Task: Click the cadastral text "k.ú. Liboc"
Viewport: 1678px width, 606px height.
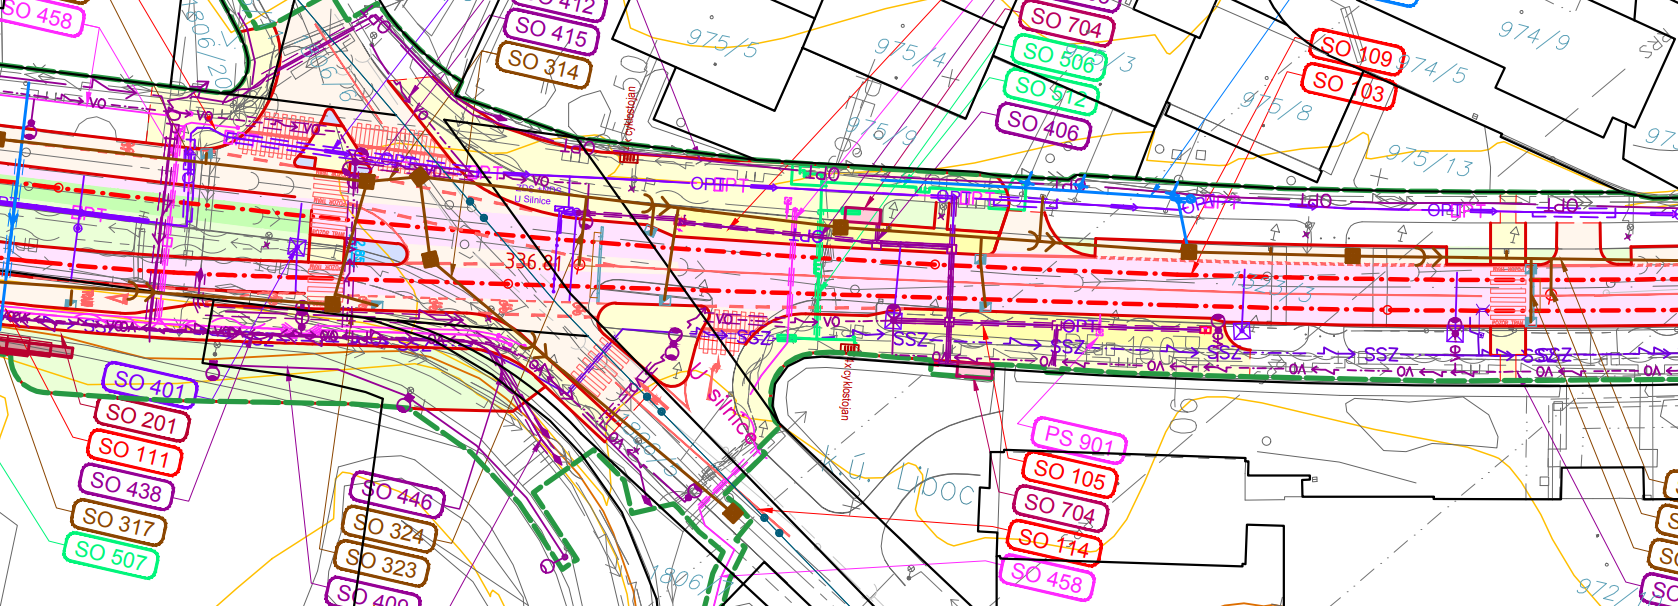Action: point(896,477)
